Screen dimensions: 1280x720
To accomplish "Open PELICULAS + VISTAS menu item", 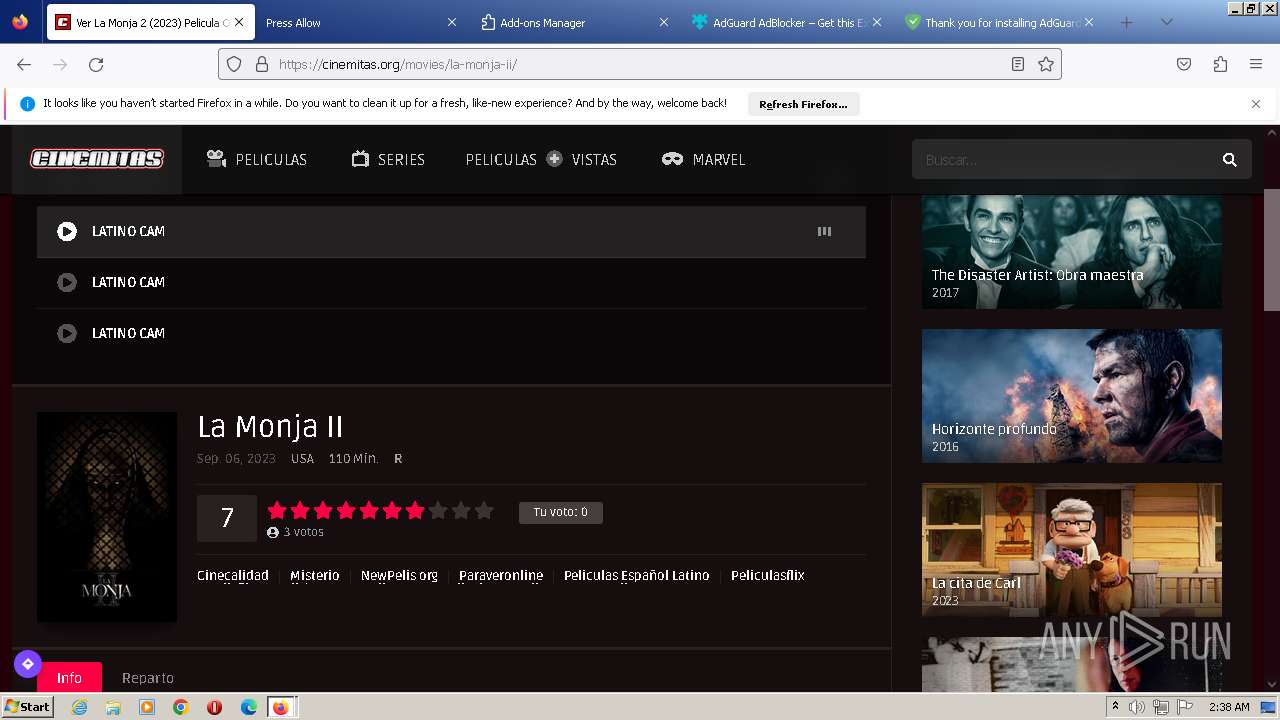I will (x=541, y=159).
